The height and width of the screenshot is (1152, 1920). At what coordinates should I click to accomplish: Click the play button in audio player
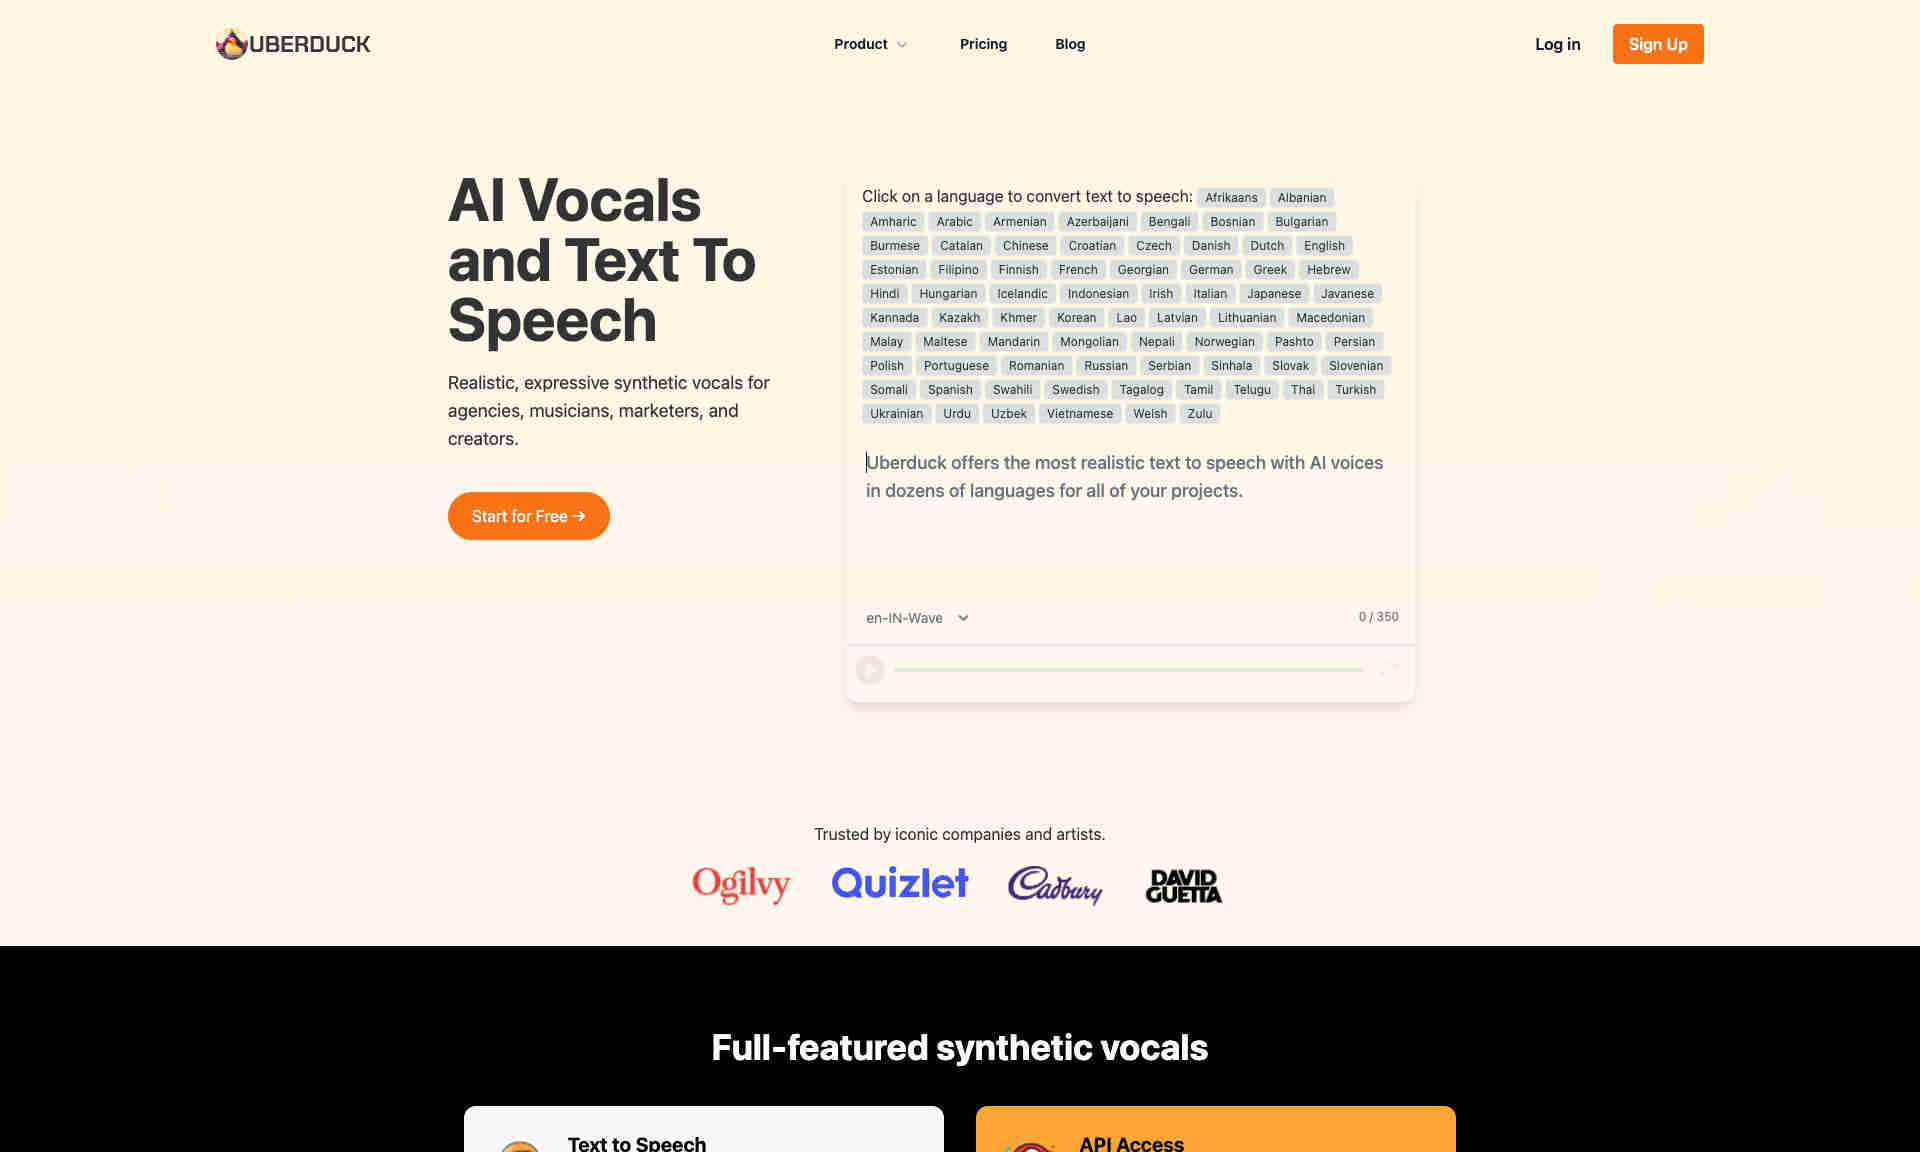[871, 669]
